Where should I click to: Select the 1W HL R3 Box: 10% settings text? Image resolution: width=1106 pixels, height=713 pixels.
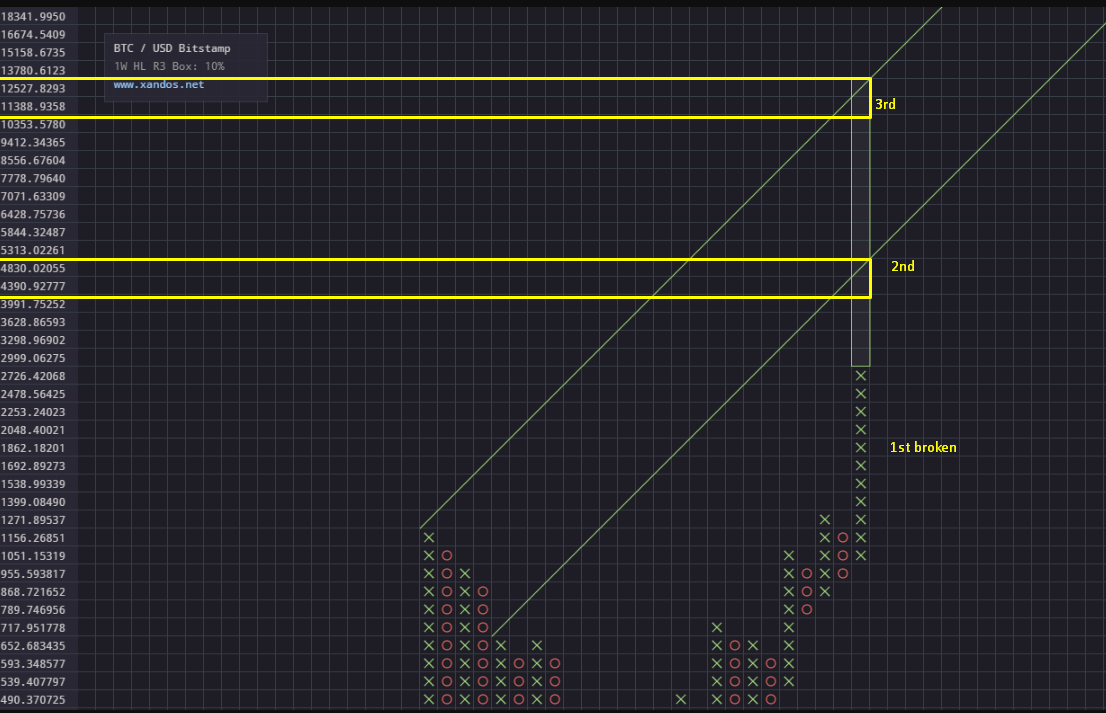[169, 66]
